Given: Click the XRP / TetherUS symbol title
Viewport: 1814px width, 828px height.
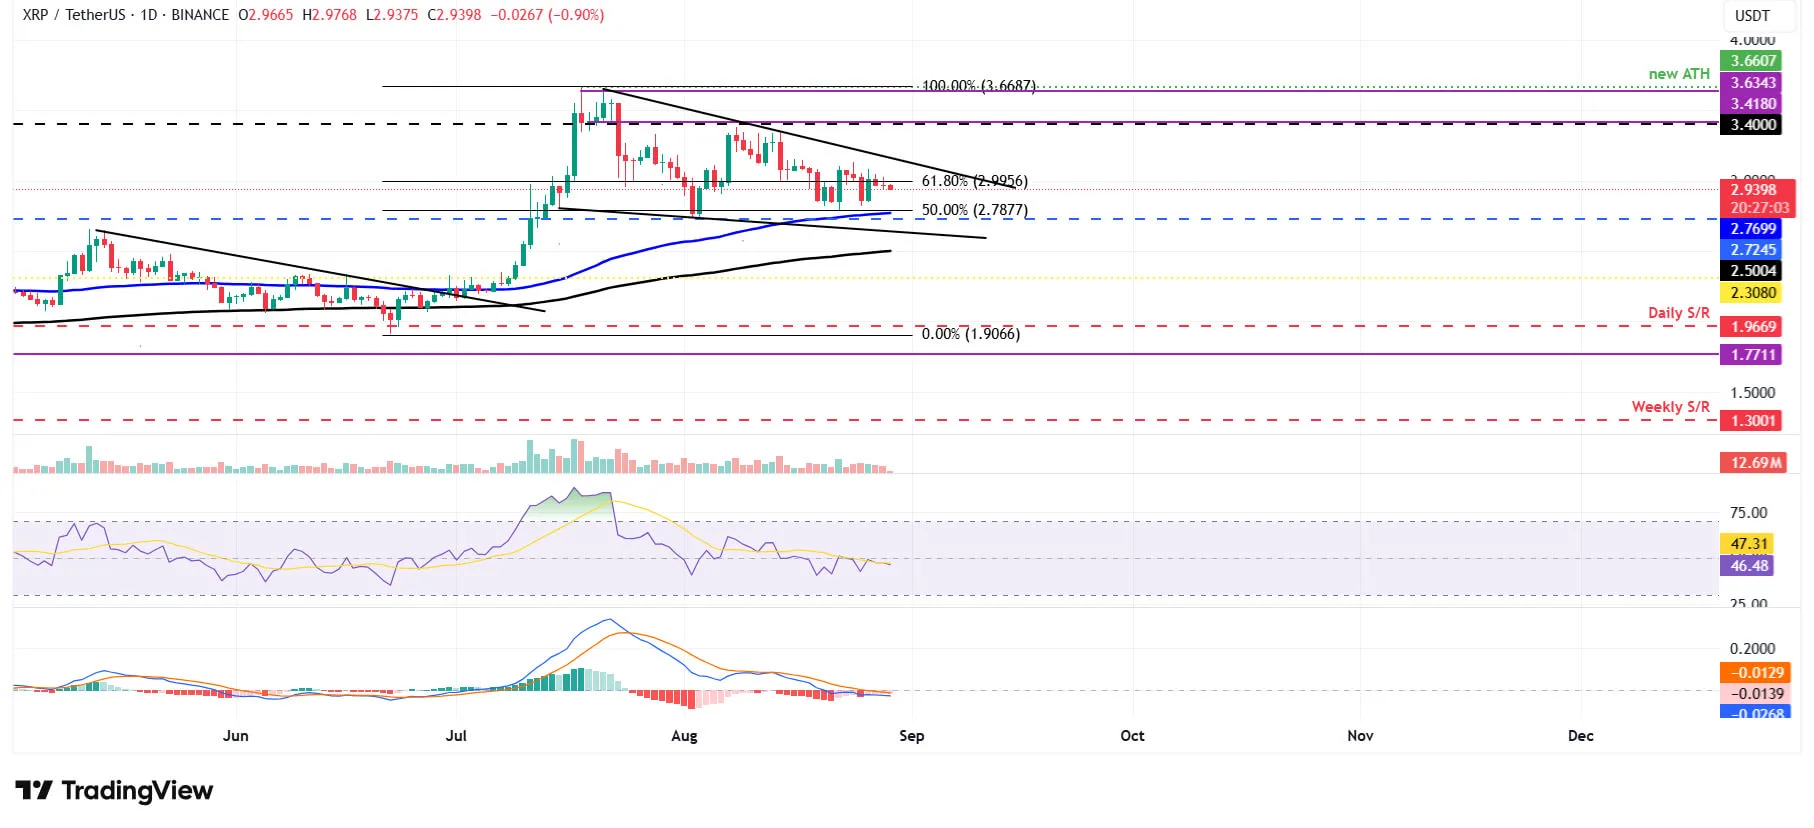Looking at the screenshot, I should [76, 15].
